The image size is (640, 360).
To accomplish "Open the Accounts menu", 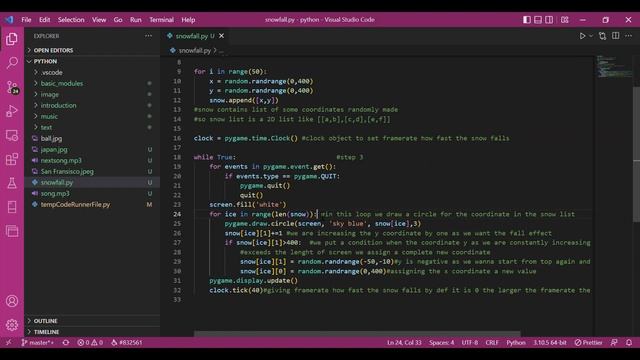I will (x=12, y=301).
